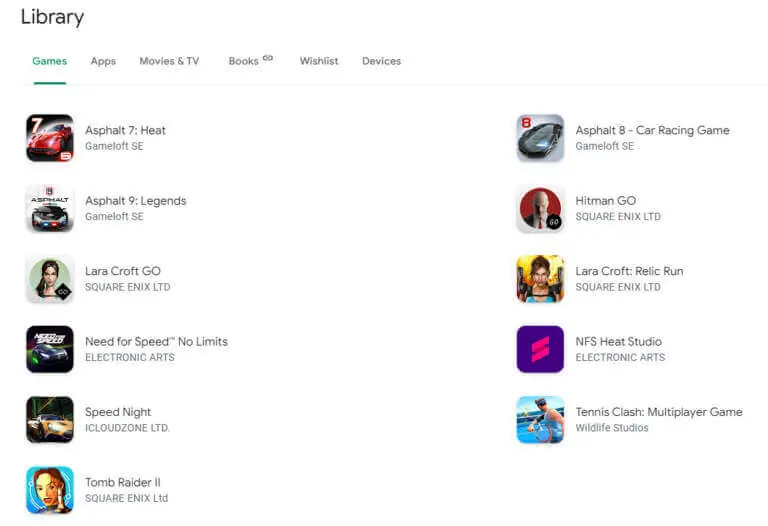This screenshot has width=768, height=526.
Task: Click the ICLOUDZONE LTD. developer name
Action: coord(127,428)
